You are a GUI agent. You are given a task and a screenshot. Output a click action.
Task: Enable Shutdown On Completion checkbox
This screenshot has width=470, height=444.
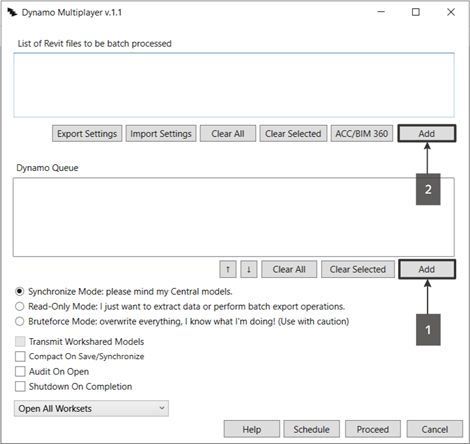coord(20,386)
